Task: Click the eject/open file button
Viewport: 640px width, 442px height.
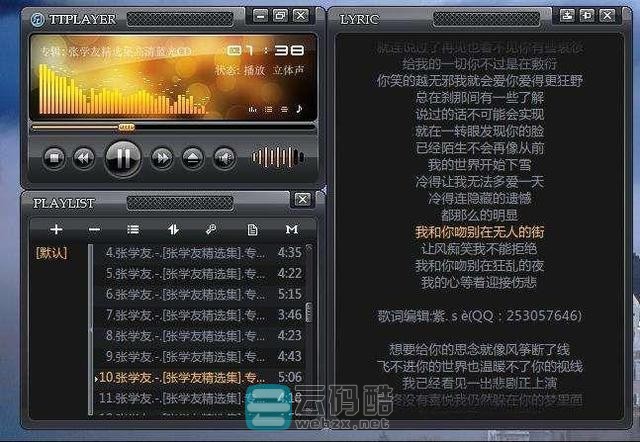Action: (x=193, y=157)
